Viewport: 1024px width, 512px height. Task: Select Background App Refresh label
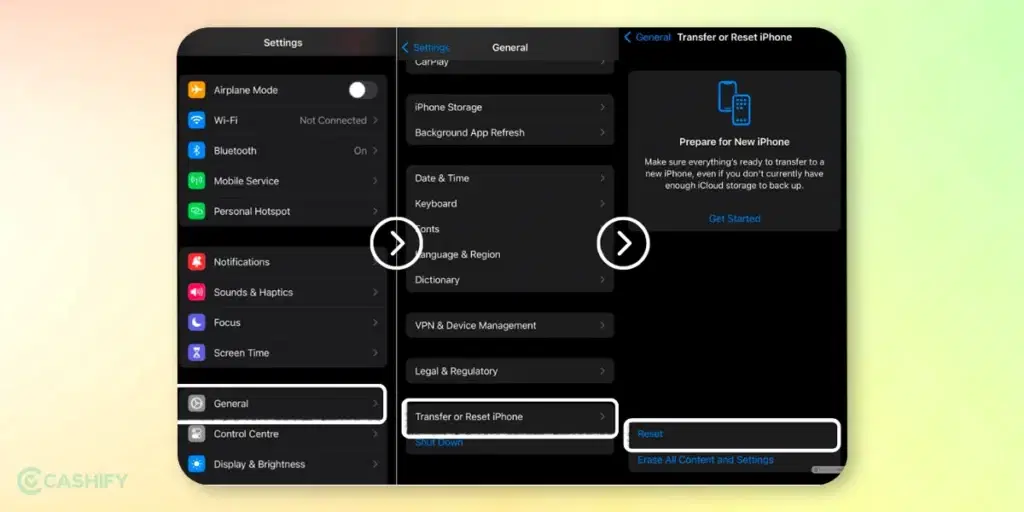(x=470, y=133)
